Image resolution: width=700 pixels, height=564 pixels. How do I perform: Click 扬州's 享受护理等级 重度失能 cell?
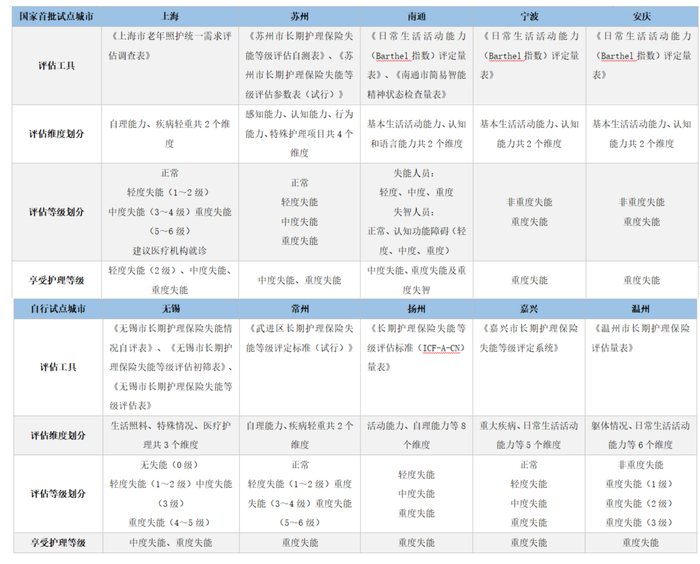pos(417,543)
